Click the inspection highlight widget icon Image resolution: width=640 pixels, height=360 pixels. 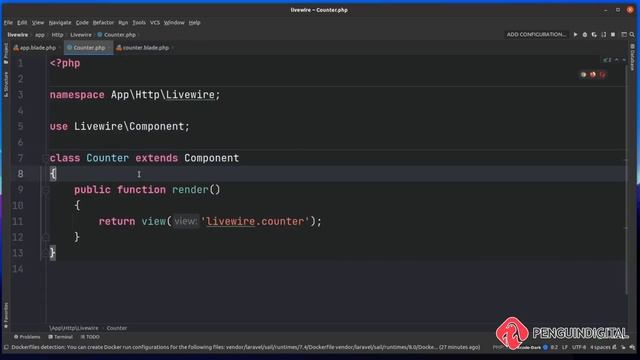[x=607, y=60]
